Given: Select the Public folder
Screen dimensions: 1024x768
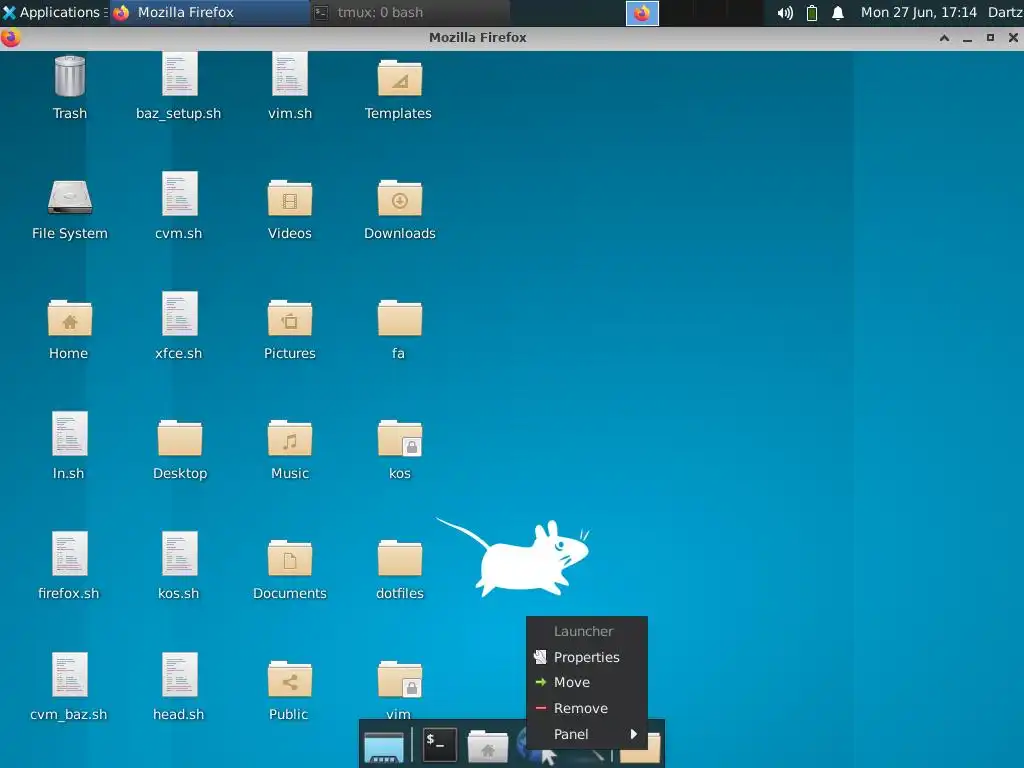Looking at the screenshot, I should 290,679.
